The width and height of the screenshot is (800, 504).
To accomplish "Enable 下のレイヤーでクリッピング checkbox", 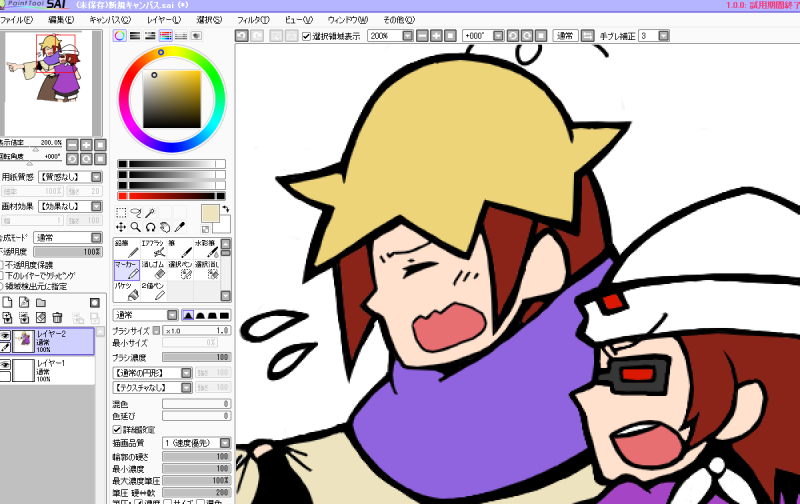I will click(x=2, y=275).
